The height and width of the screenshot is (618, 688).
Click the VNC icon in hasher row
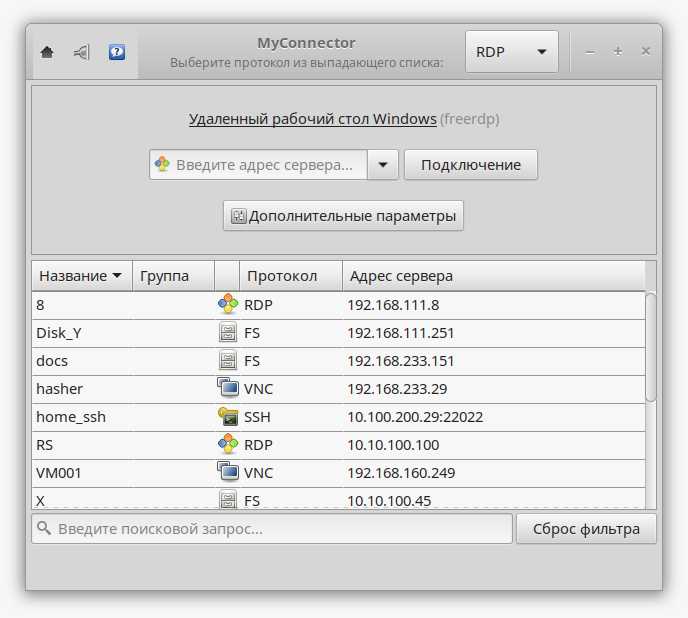[x=228, y=387]
